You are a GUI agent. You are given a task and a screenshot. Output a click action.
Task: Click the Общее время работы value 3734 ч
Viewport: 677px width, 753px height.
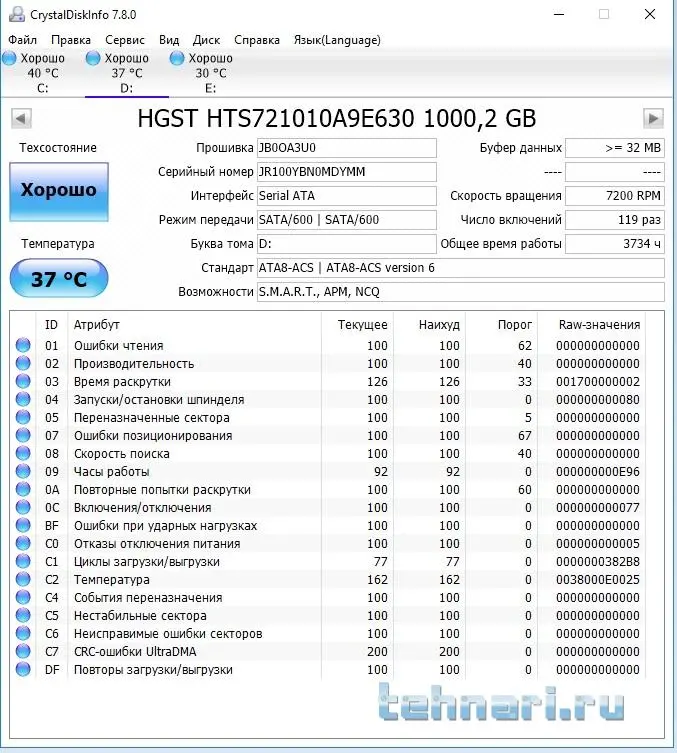coord(615,244)
